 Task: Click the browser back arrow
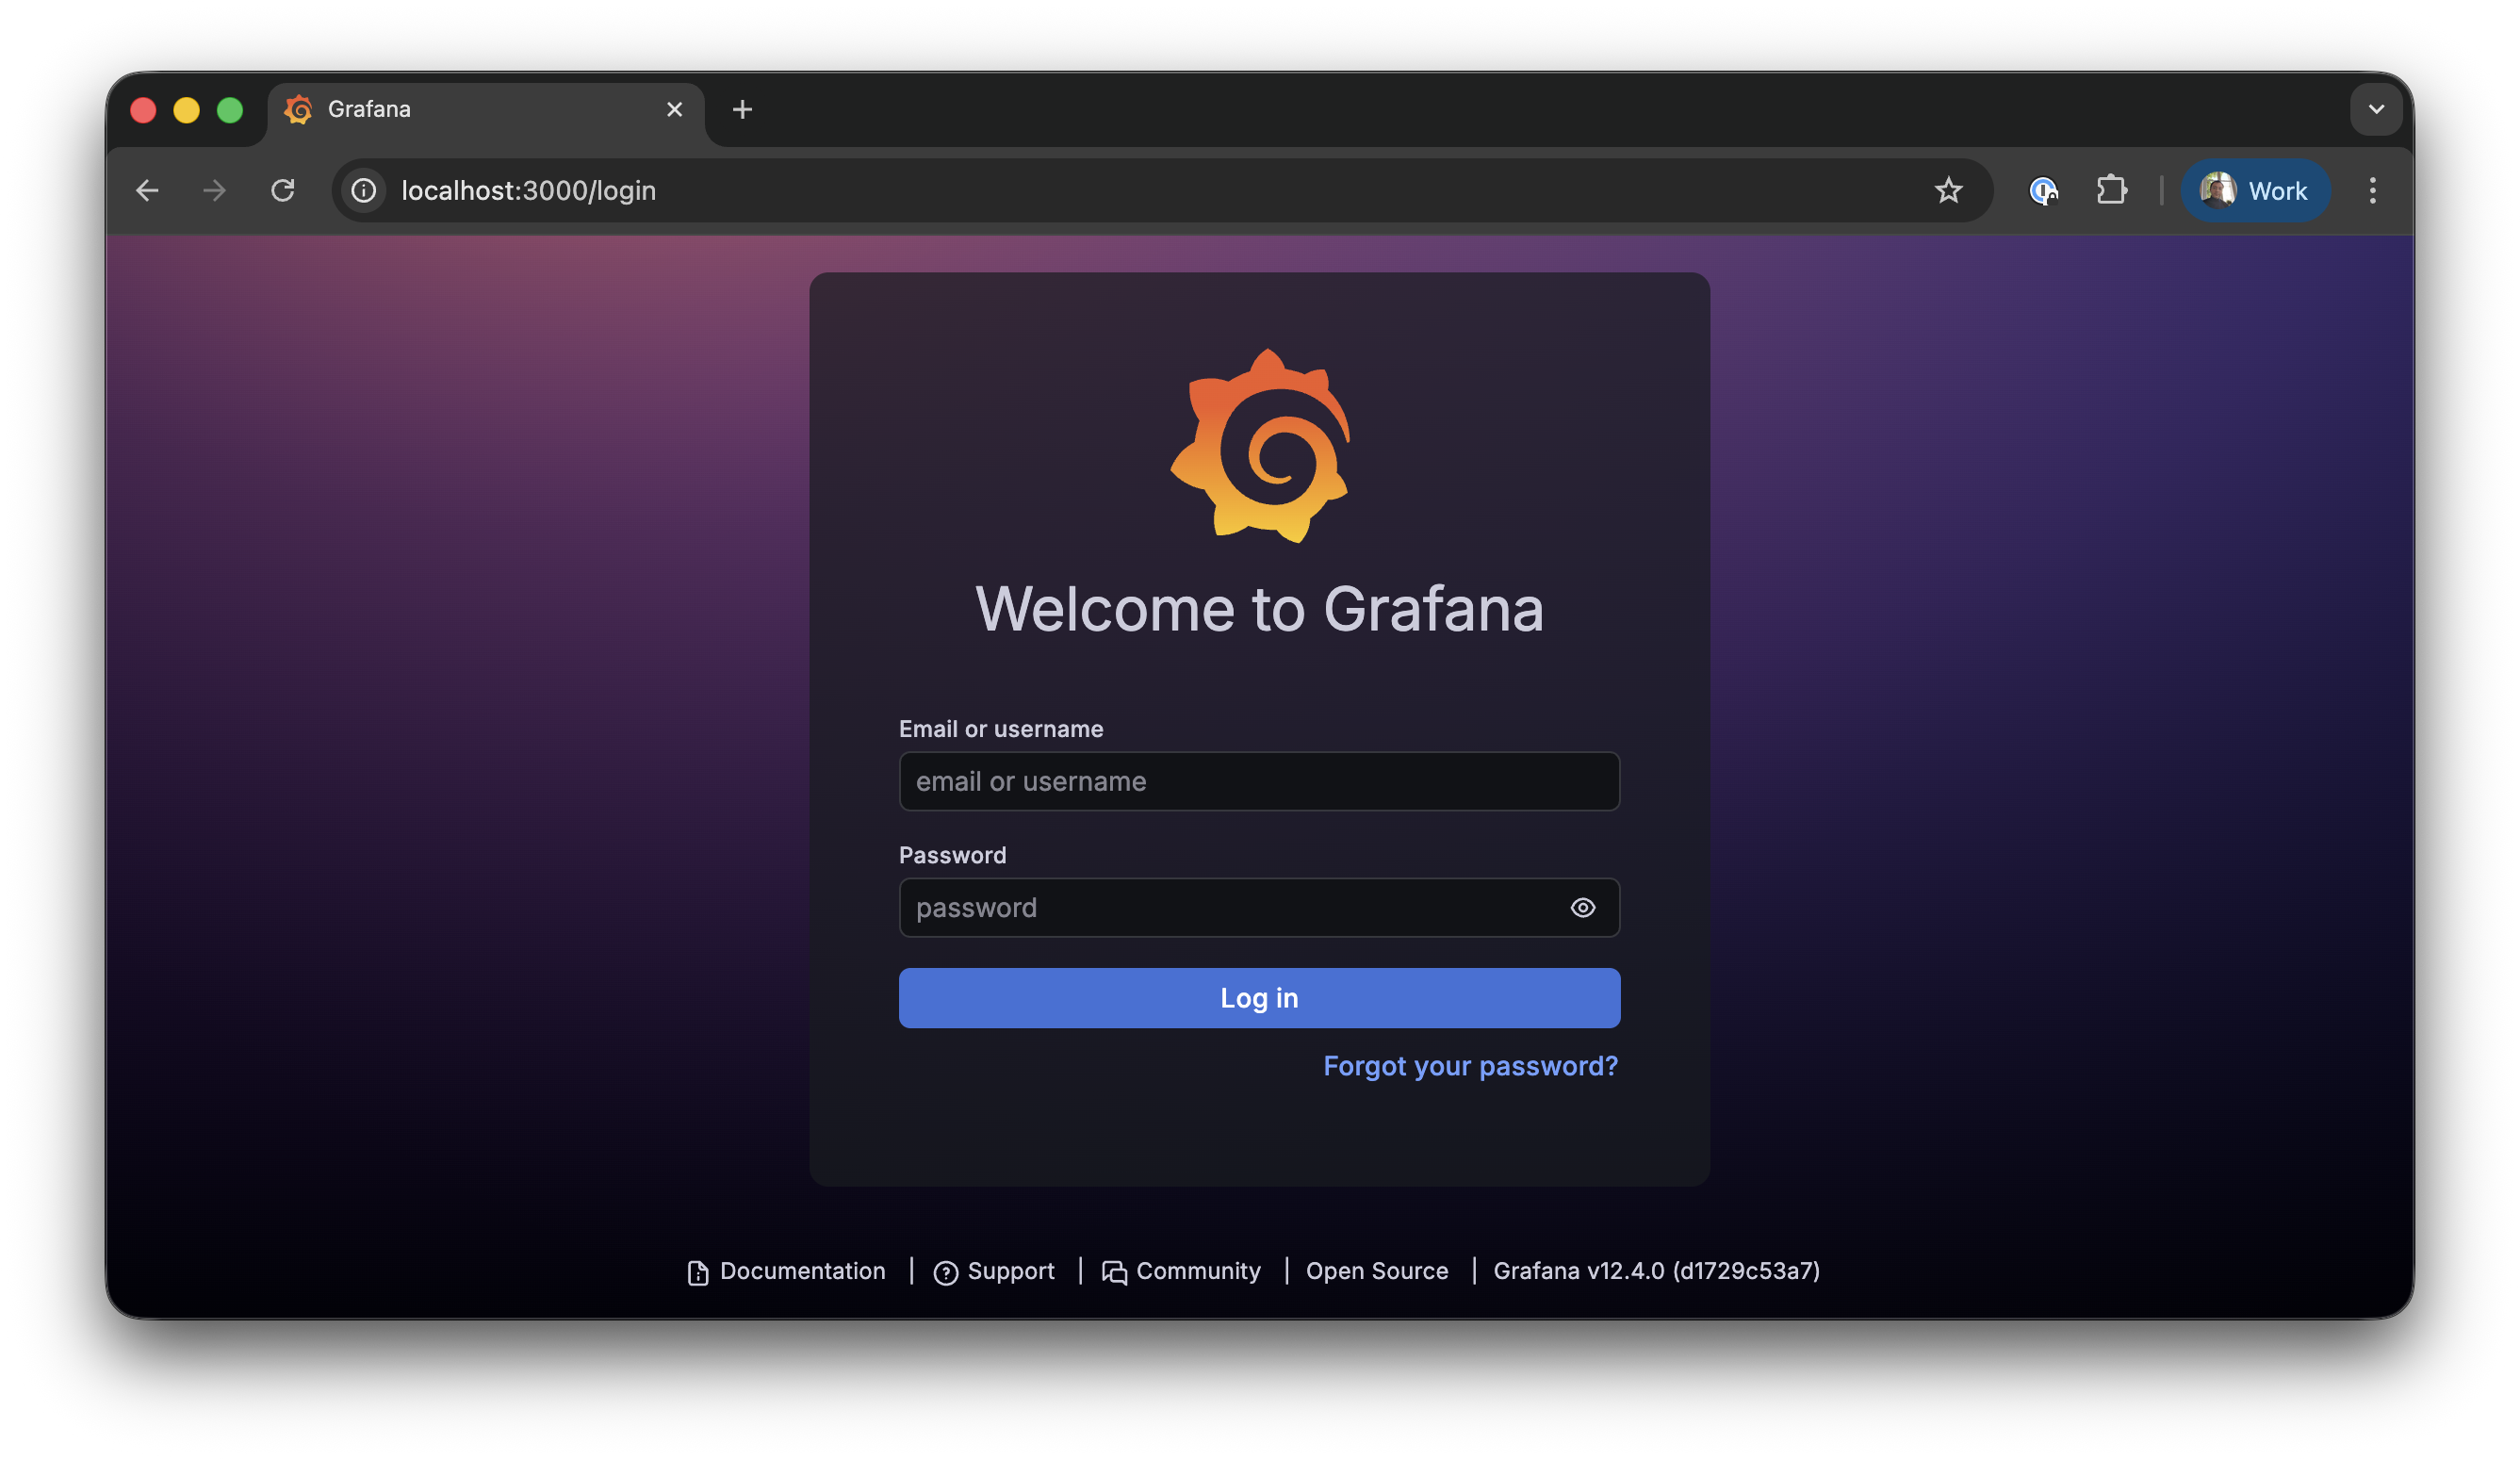coord(147,190)
